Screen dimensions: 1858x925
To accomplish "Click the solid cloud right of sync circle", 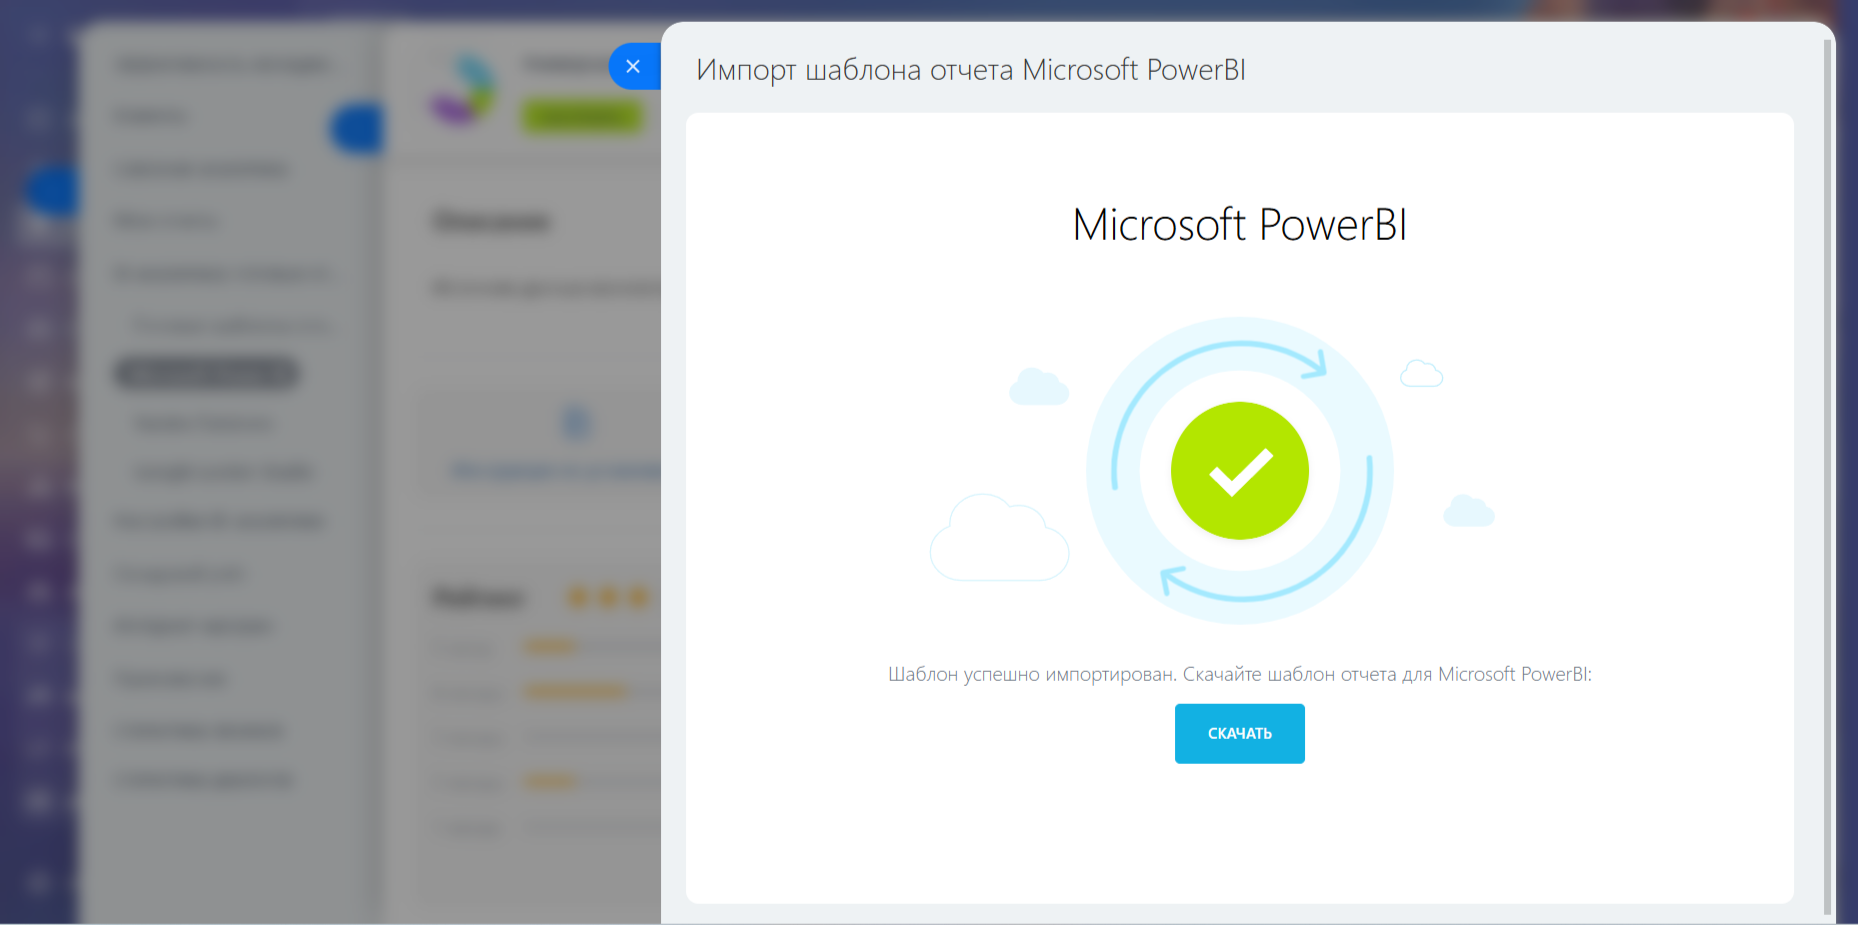I will tap(1468, 511).
